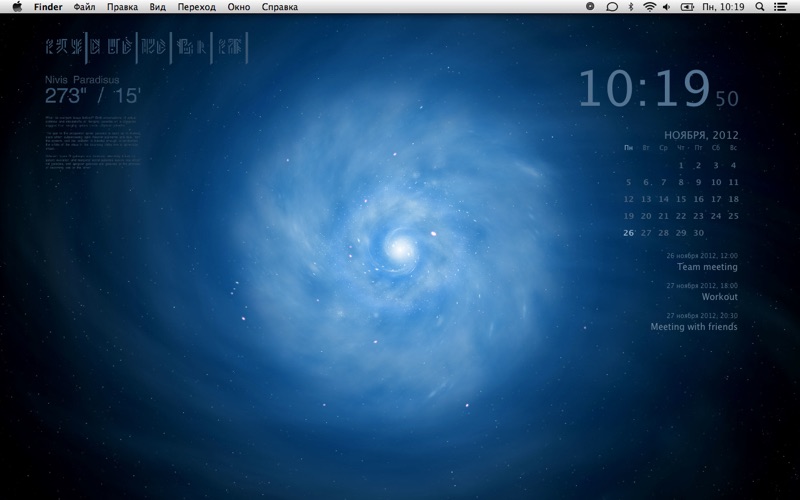Open the speech bubble messages status icon

click(x=612, y=7)
